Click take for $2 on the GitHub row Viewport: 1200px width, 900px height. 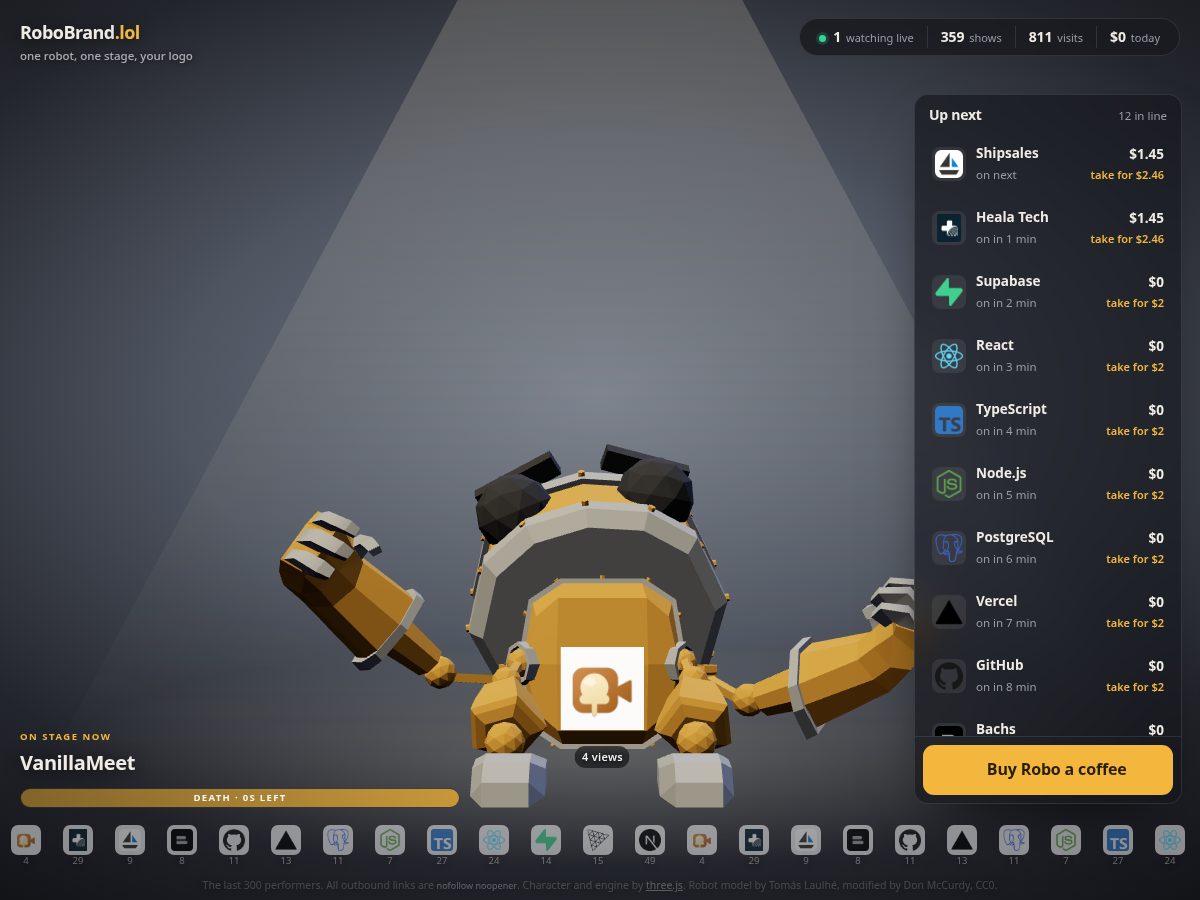pyautogui.click(x=1135, y=687)
